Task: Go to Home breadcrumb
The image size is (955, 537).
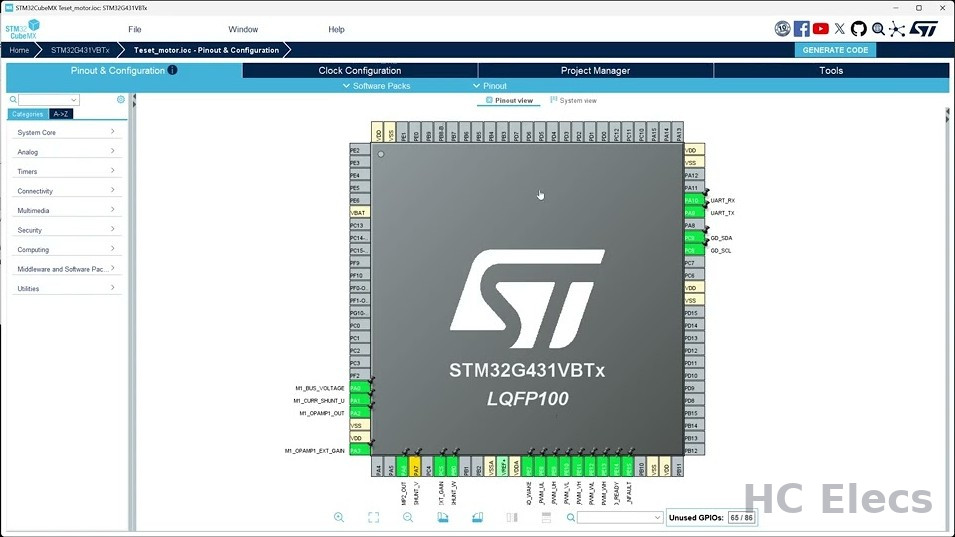Action: click(x=19, y=50)
